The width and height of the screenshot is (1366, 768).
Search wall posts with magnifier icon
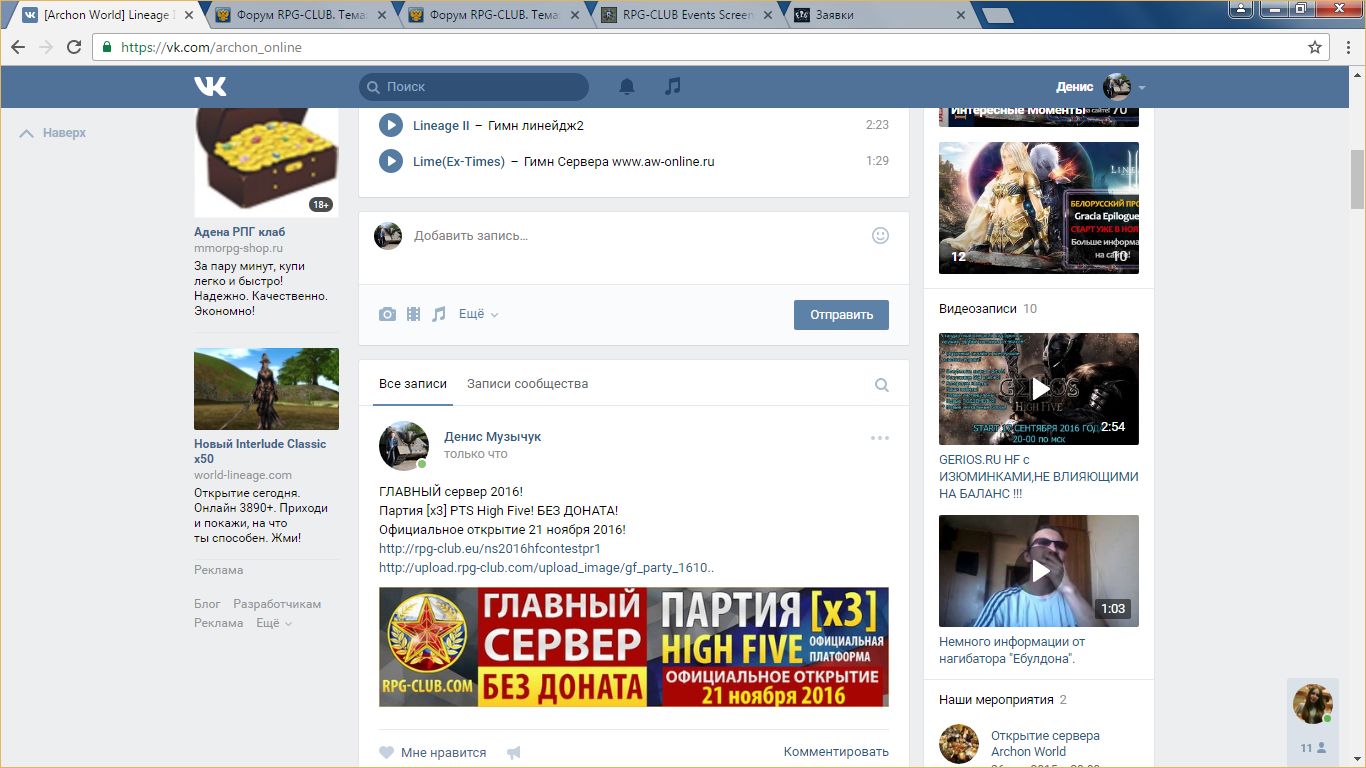point(882,385)
